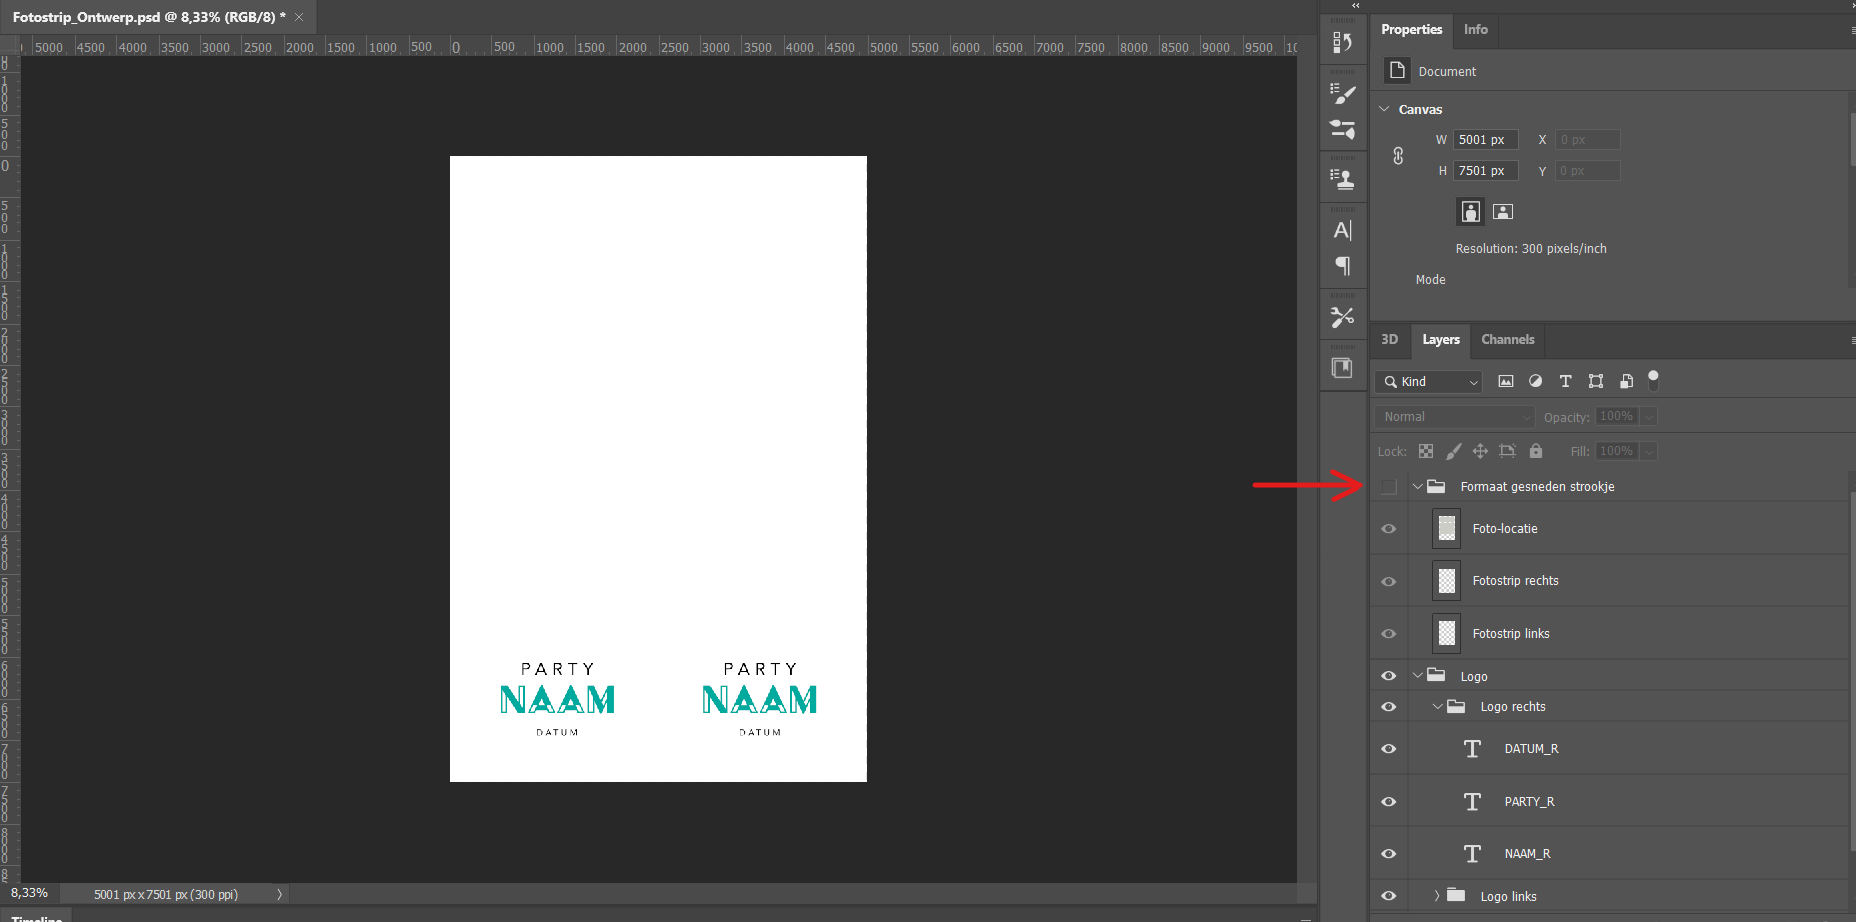
Task: Filter layers by adjustment layers icon
Action: pos(1536,381)
